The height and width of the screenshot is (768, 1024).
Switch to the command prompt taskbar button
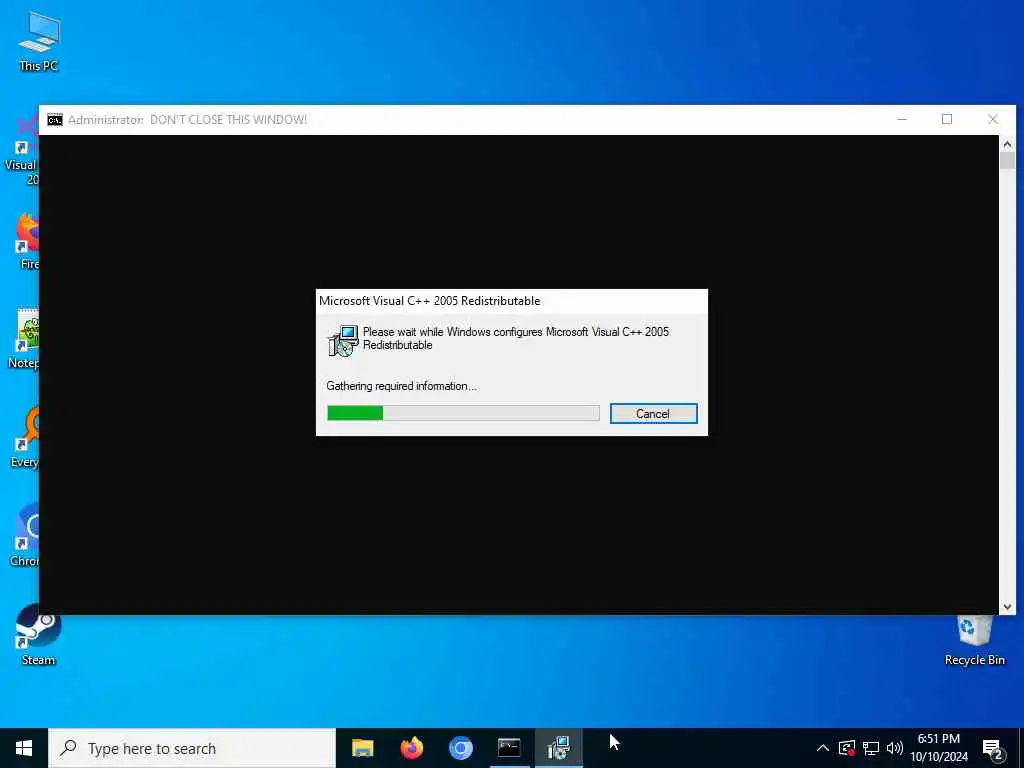(509, 748)
